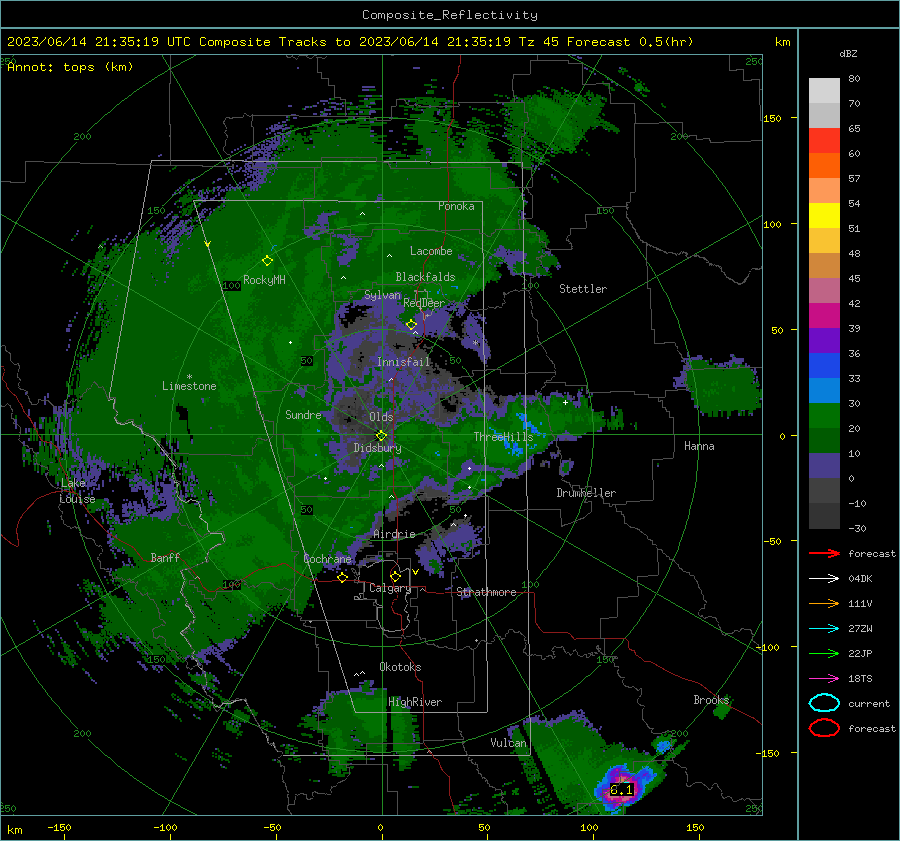Click the 'Forecast 0.5(hr)' header text
This screenshot has height=841, width=900.
coord(630,42)
